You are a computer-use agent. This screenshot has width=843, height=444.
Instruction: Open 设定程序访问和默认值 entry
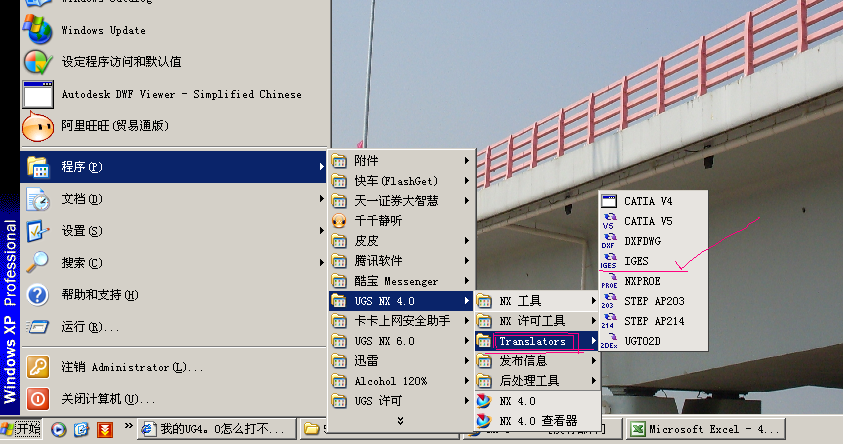(x=175, y=62)
